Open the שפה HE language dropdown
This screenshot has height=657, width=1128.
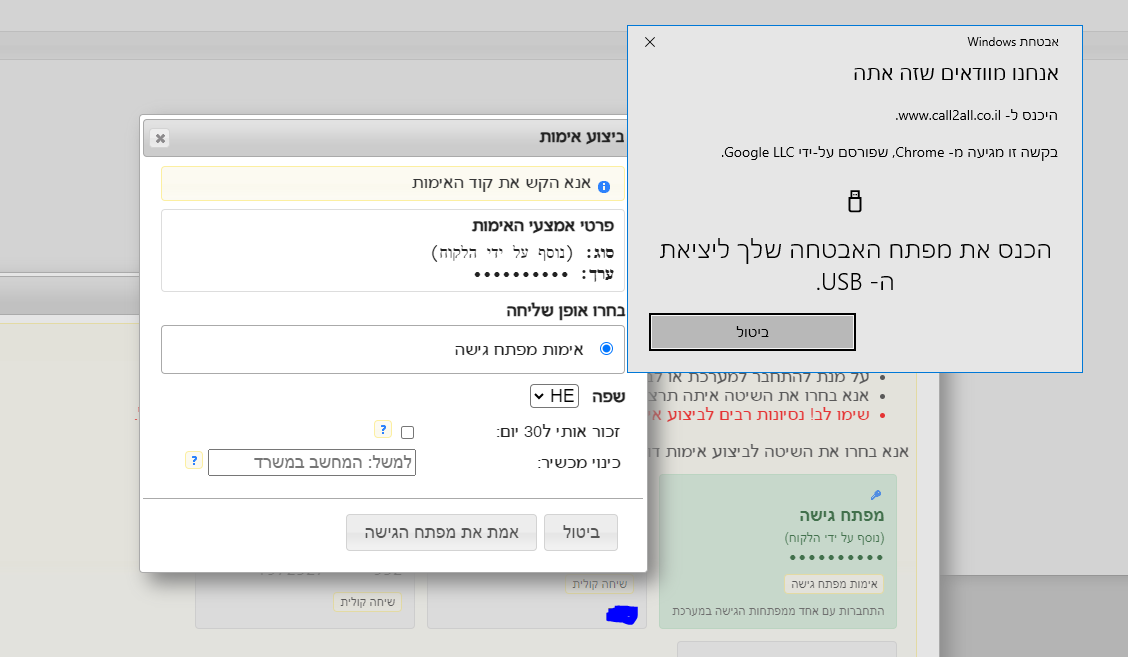pos(554,396)
